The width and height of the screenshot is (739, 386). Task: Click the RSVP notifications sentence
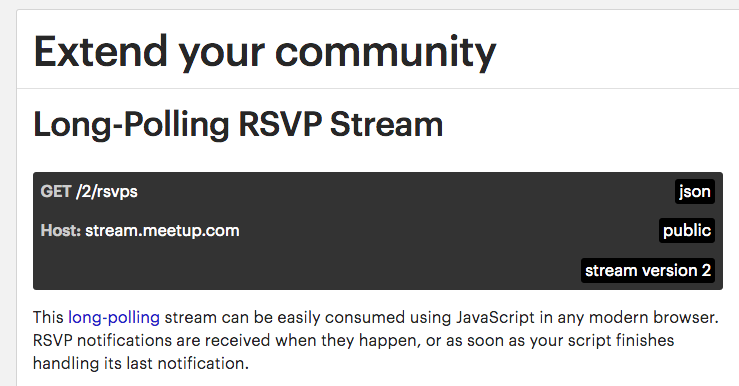pos(353,340)
